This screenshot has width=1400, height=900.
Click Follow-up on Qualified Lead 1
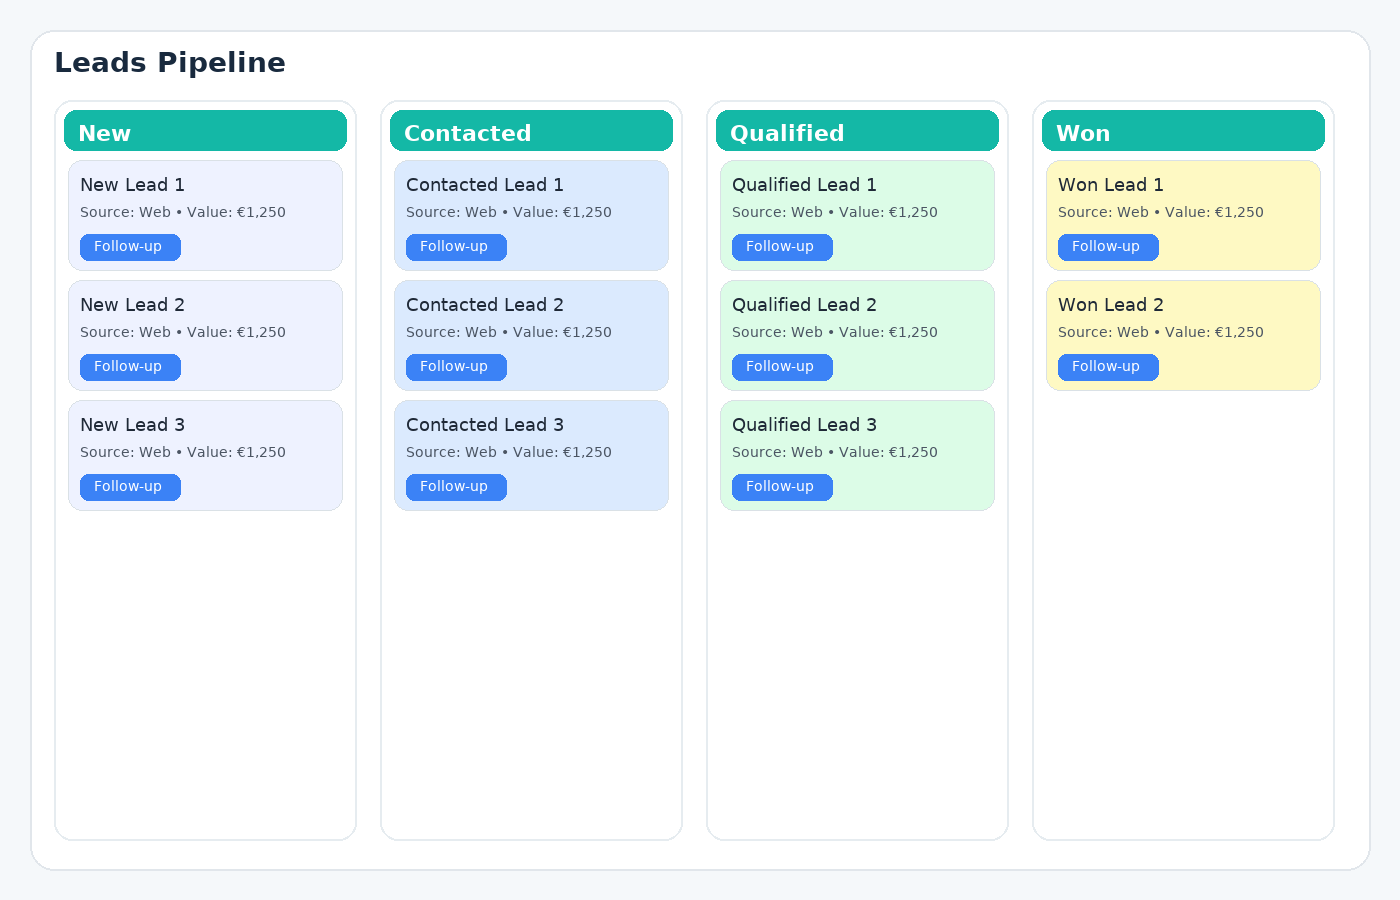pos(782,247)
